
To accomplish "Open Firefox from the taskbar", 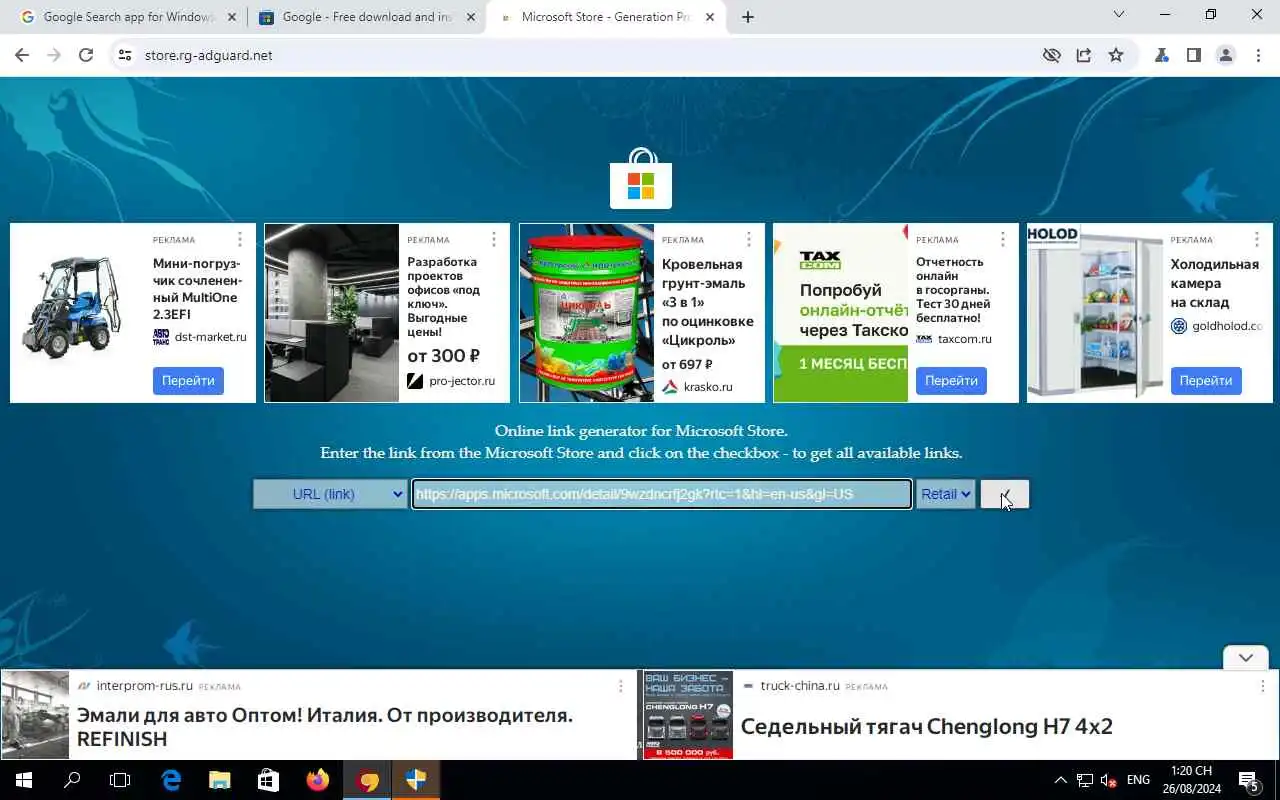I will (318, 780).
